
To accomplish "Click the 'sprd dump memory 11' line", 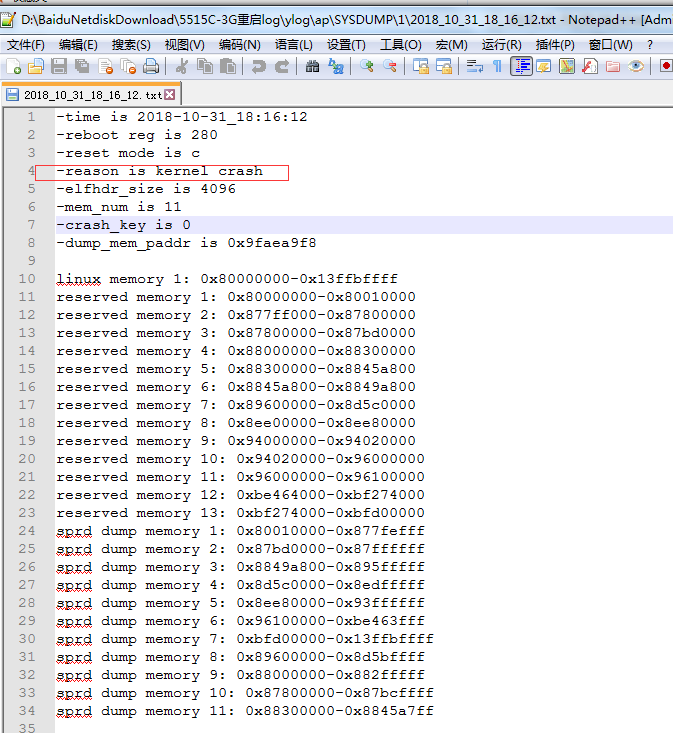I will pos(245,711).
